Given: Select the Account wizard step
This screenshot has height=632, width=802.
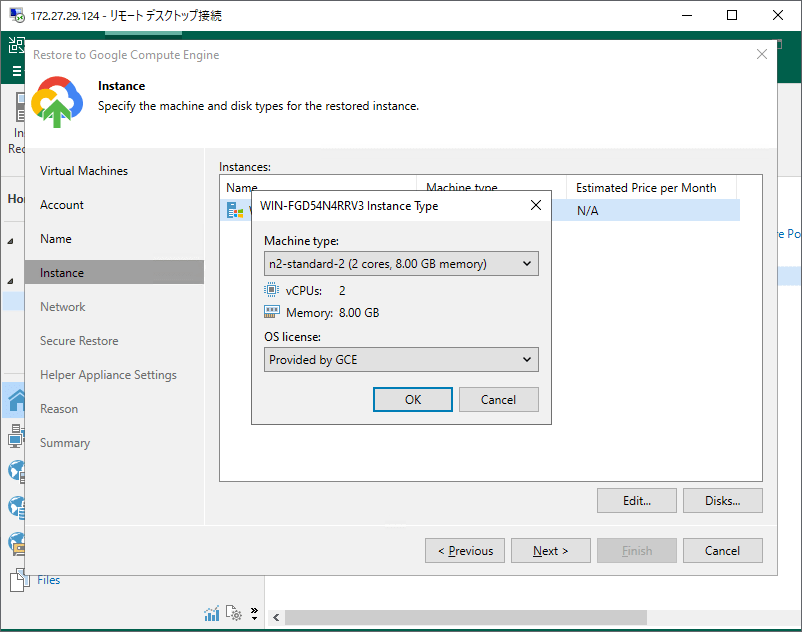Looking at the screenshot, I should [x=62, y=205].
